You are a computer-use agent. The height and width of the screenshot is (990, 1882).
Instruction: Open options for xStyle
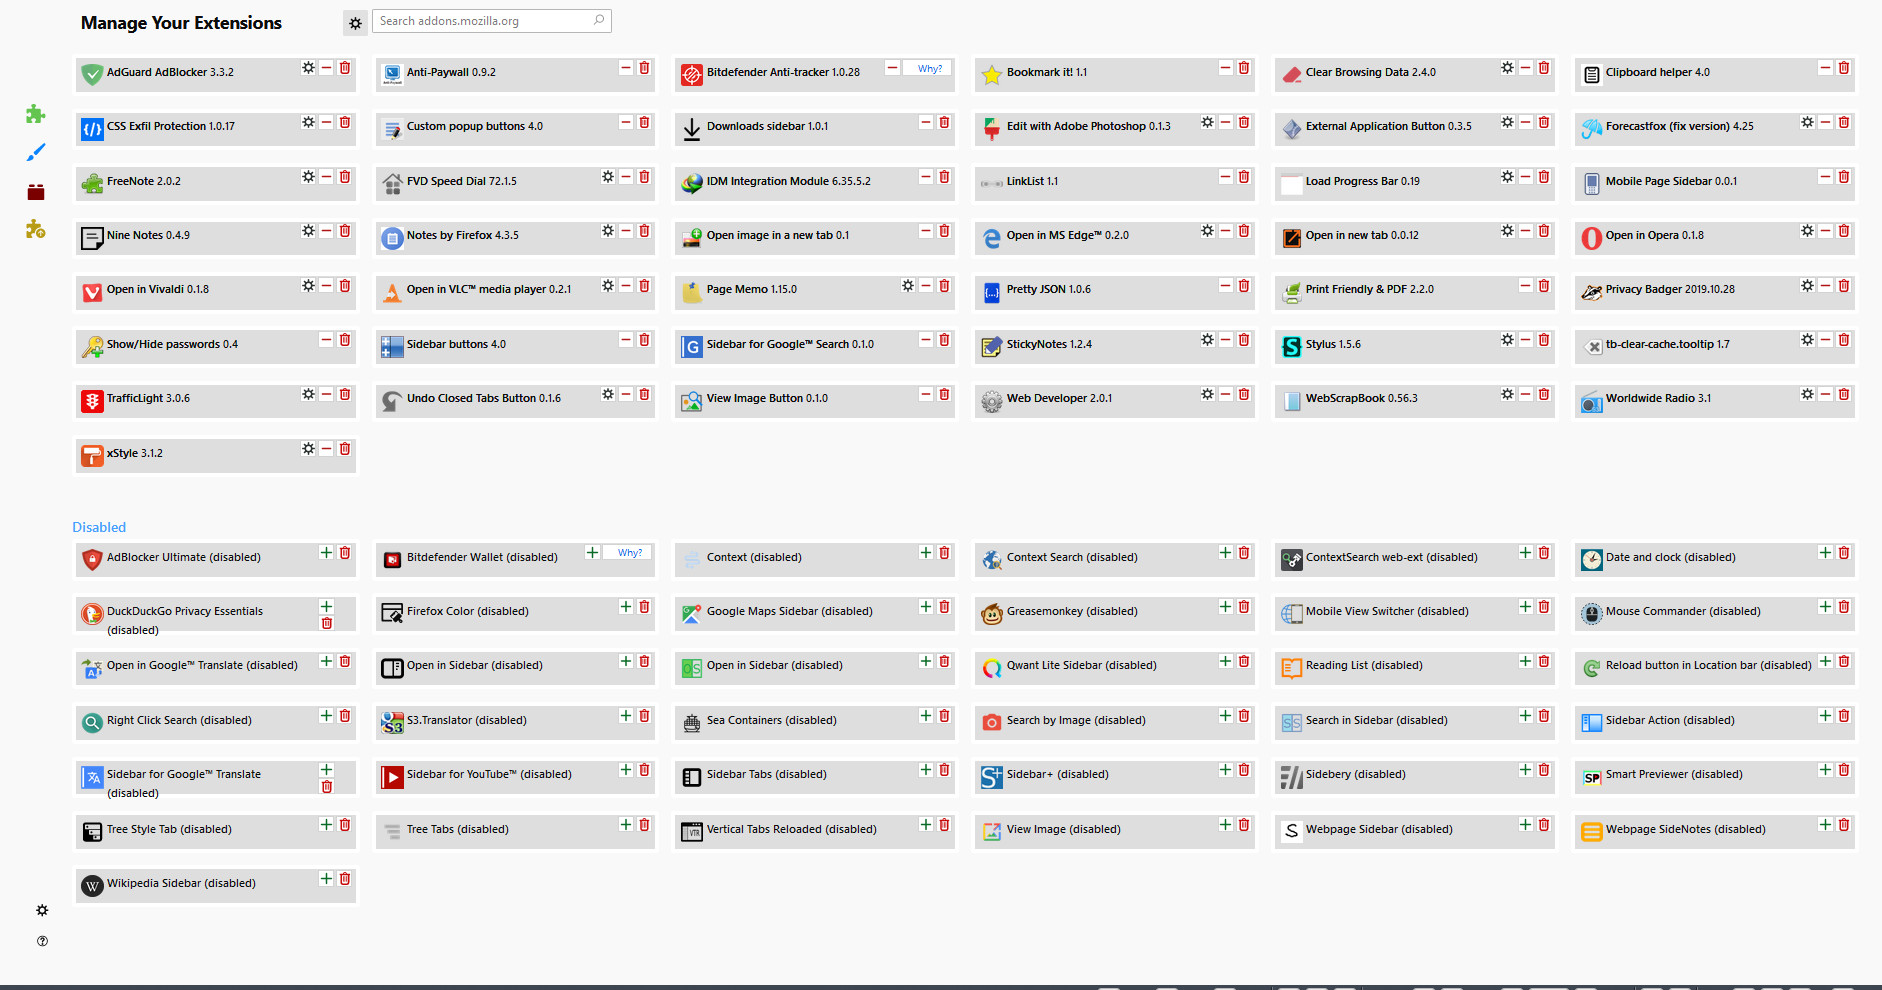(308, 449)
